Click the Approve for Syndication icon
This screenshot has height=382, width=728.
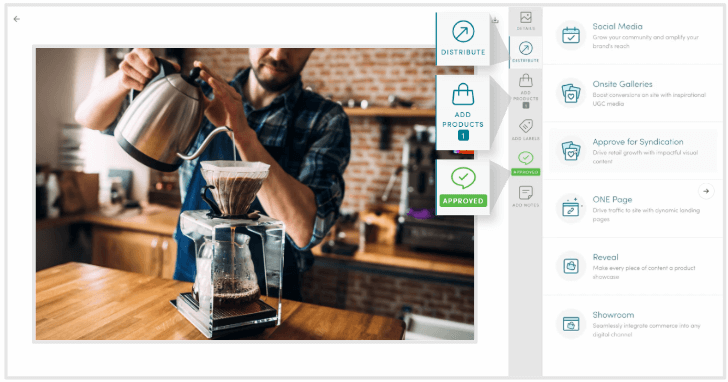(x=571, y=151)
